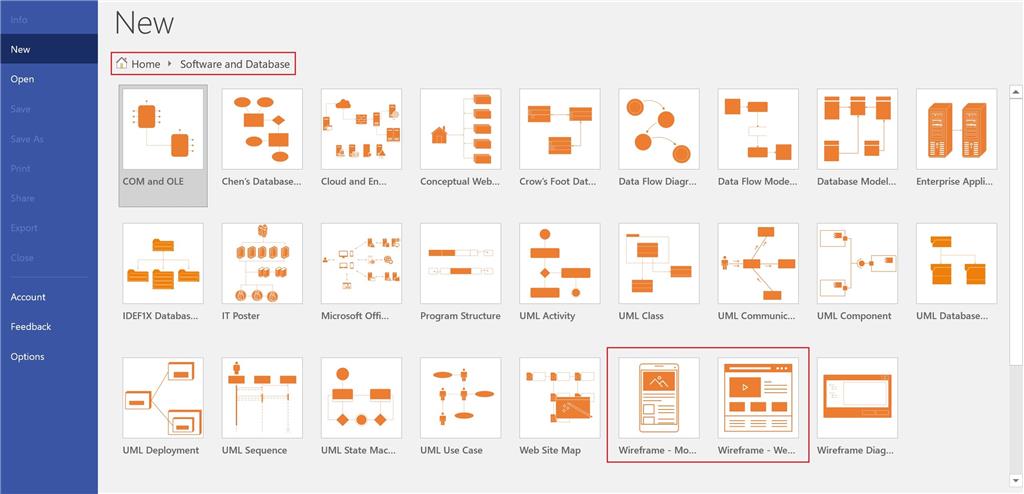
Task: Click the Home breadcrumb link
Action: pos(138,64)
